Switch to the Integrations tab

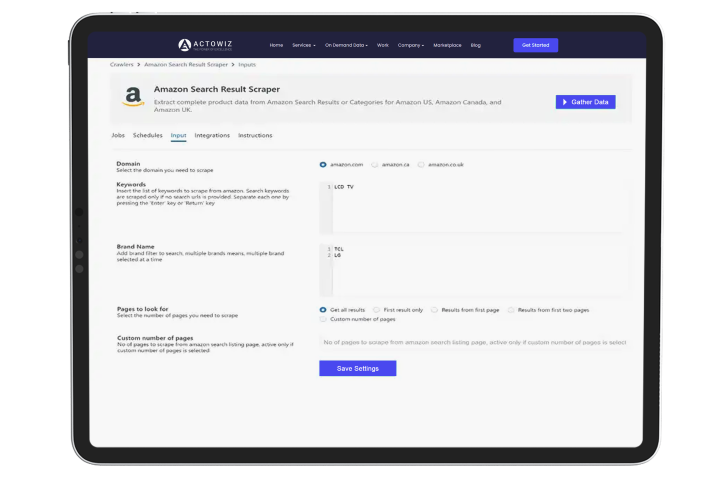coord(212,135)
